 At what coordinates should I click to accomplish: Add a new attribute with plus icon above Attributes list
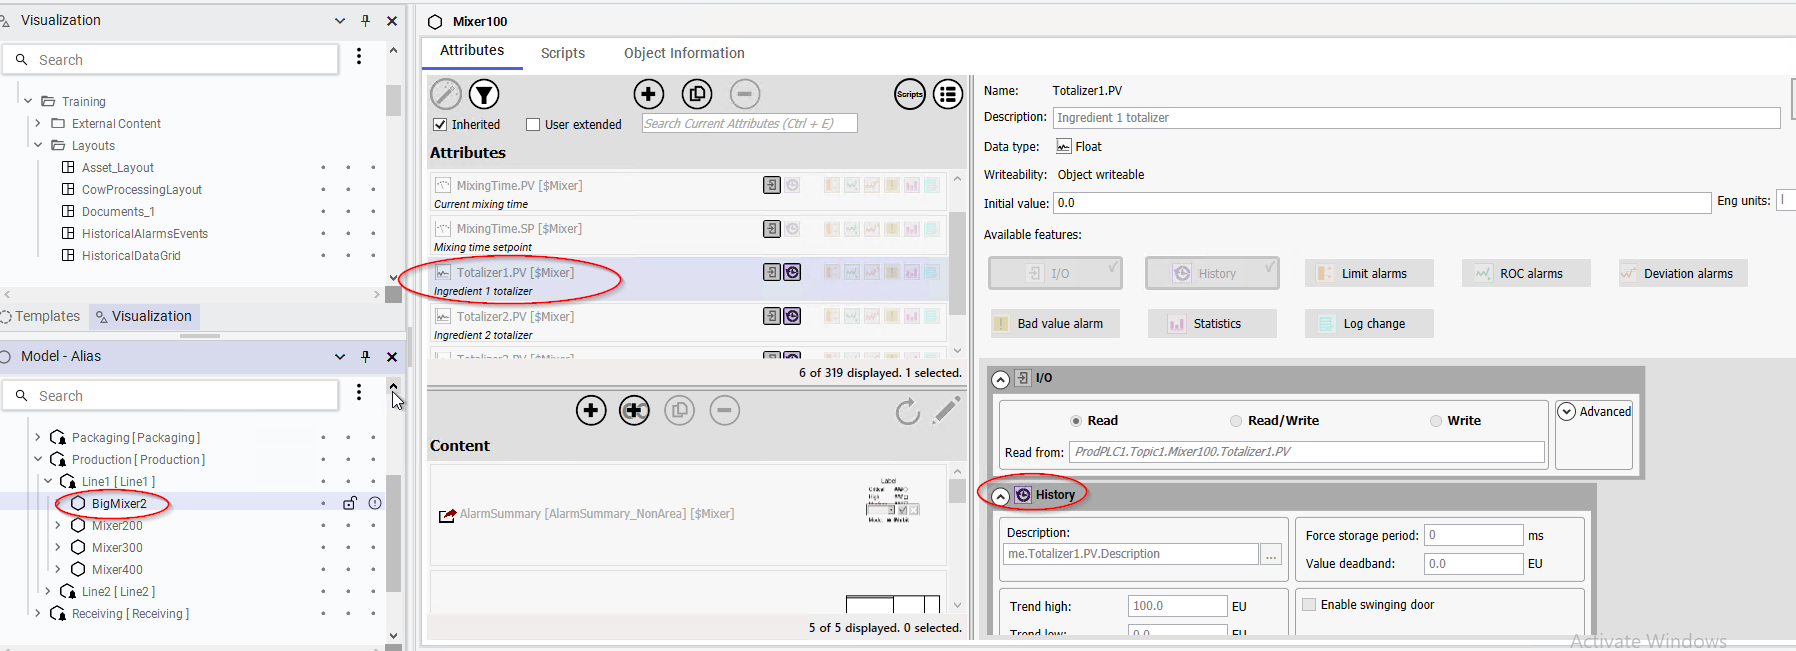pyautogui.click(x=649, y=94)
